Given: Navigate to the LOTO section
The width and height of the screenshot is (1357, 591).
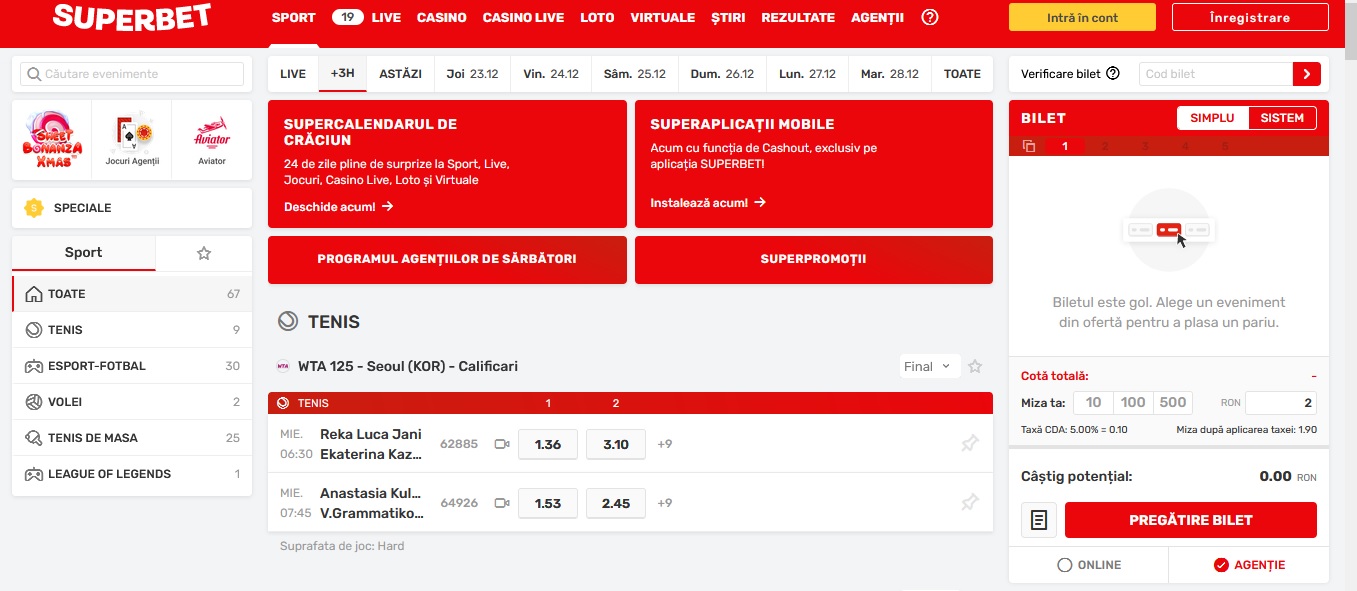Looking at the screenshot, I should (597, 17).
